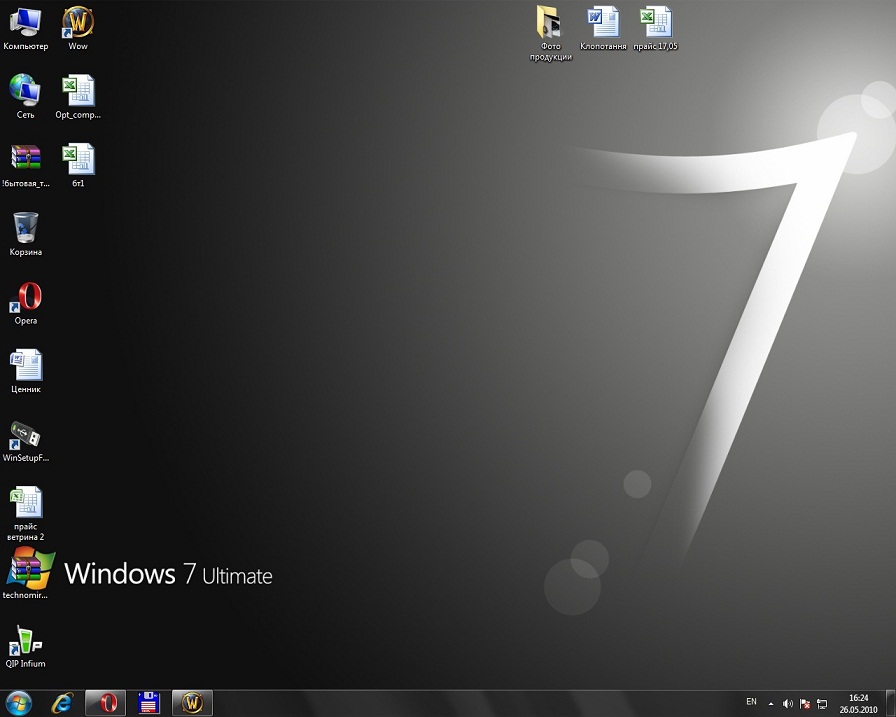The height and width of the screenshot is (717, 896).
Task: Select the Opera desktop shortcut
Action: tap(25, 303)
